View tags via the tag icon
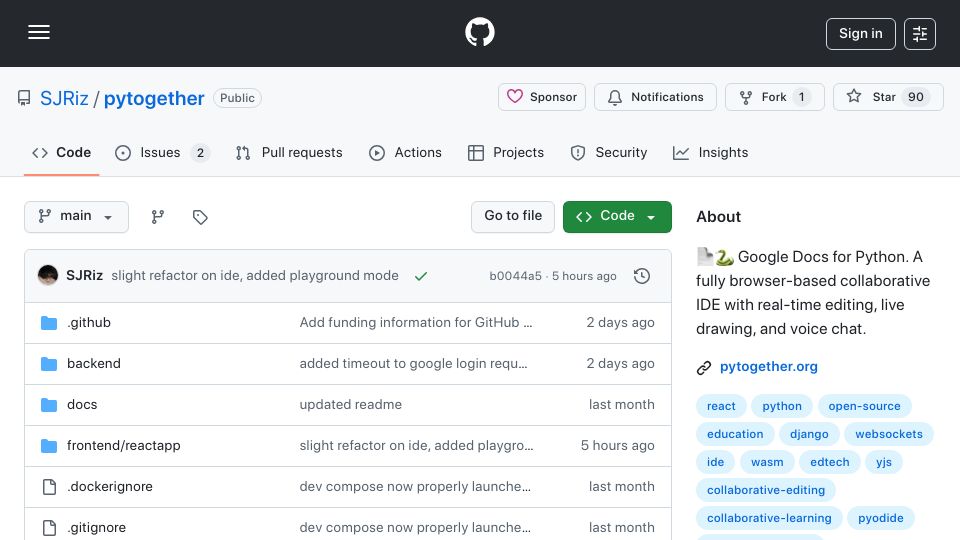960x540 pixels. click(x=200, y=217)
